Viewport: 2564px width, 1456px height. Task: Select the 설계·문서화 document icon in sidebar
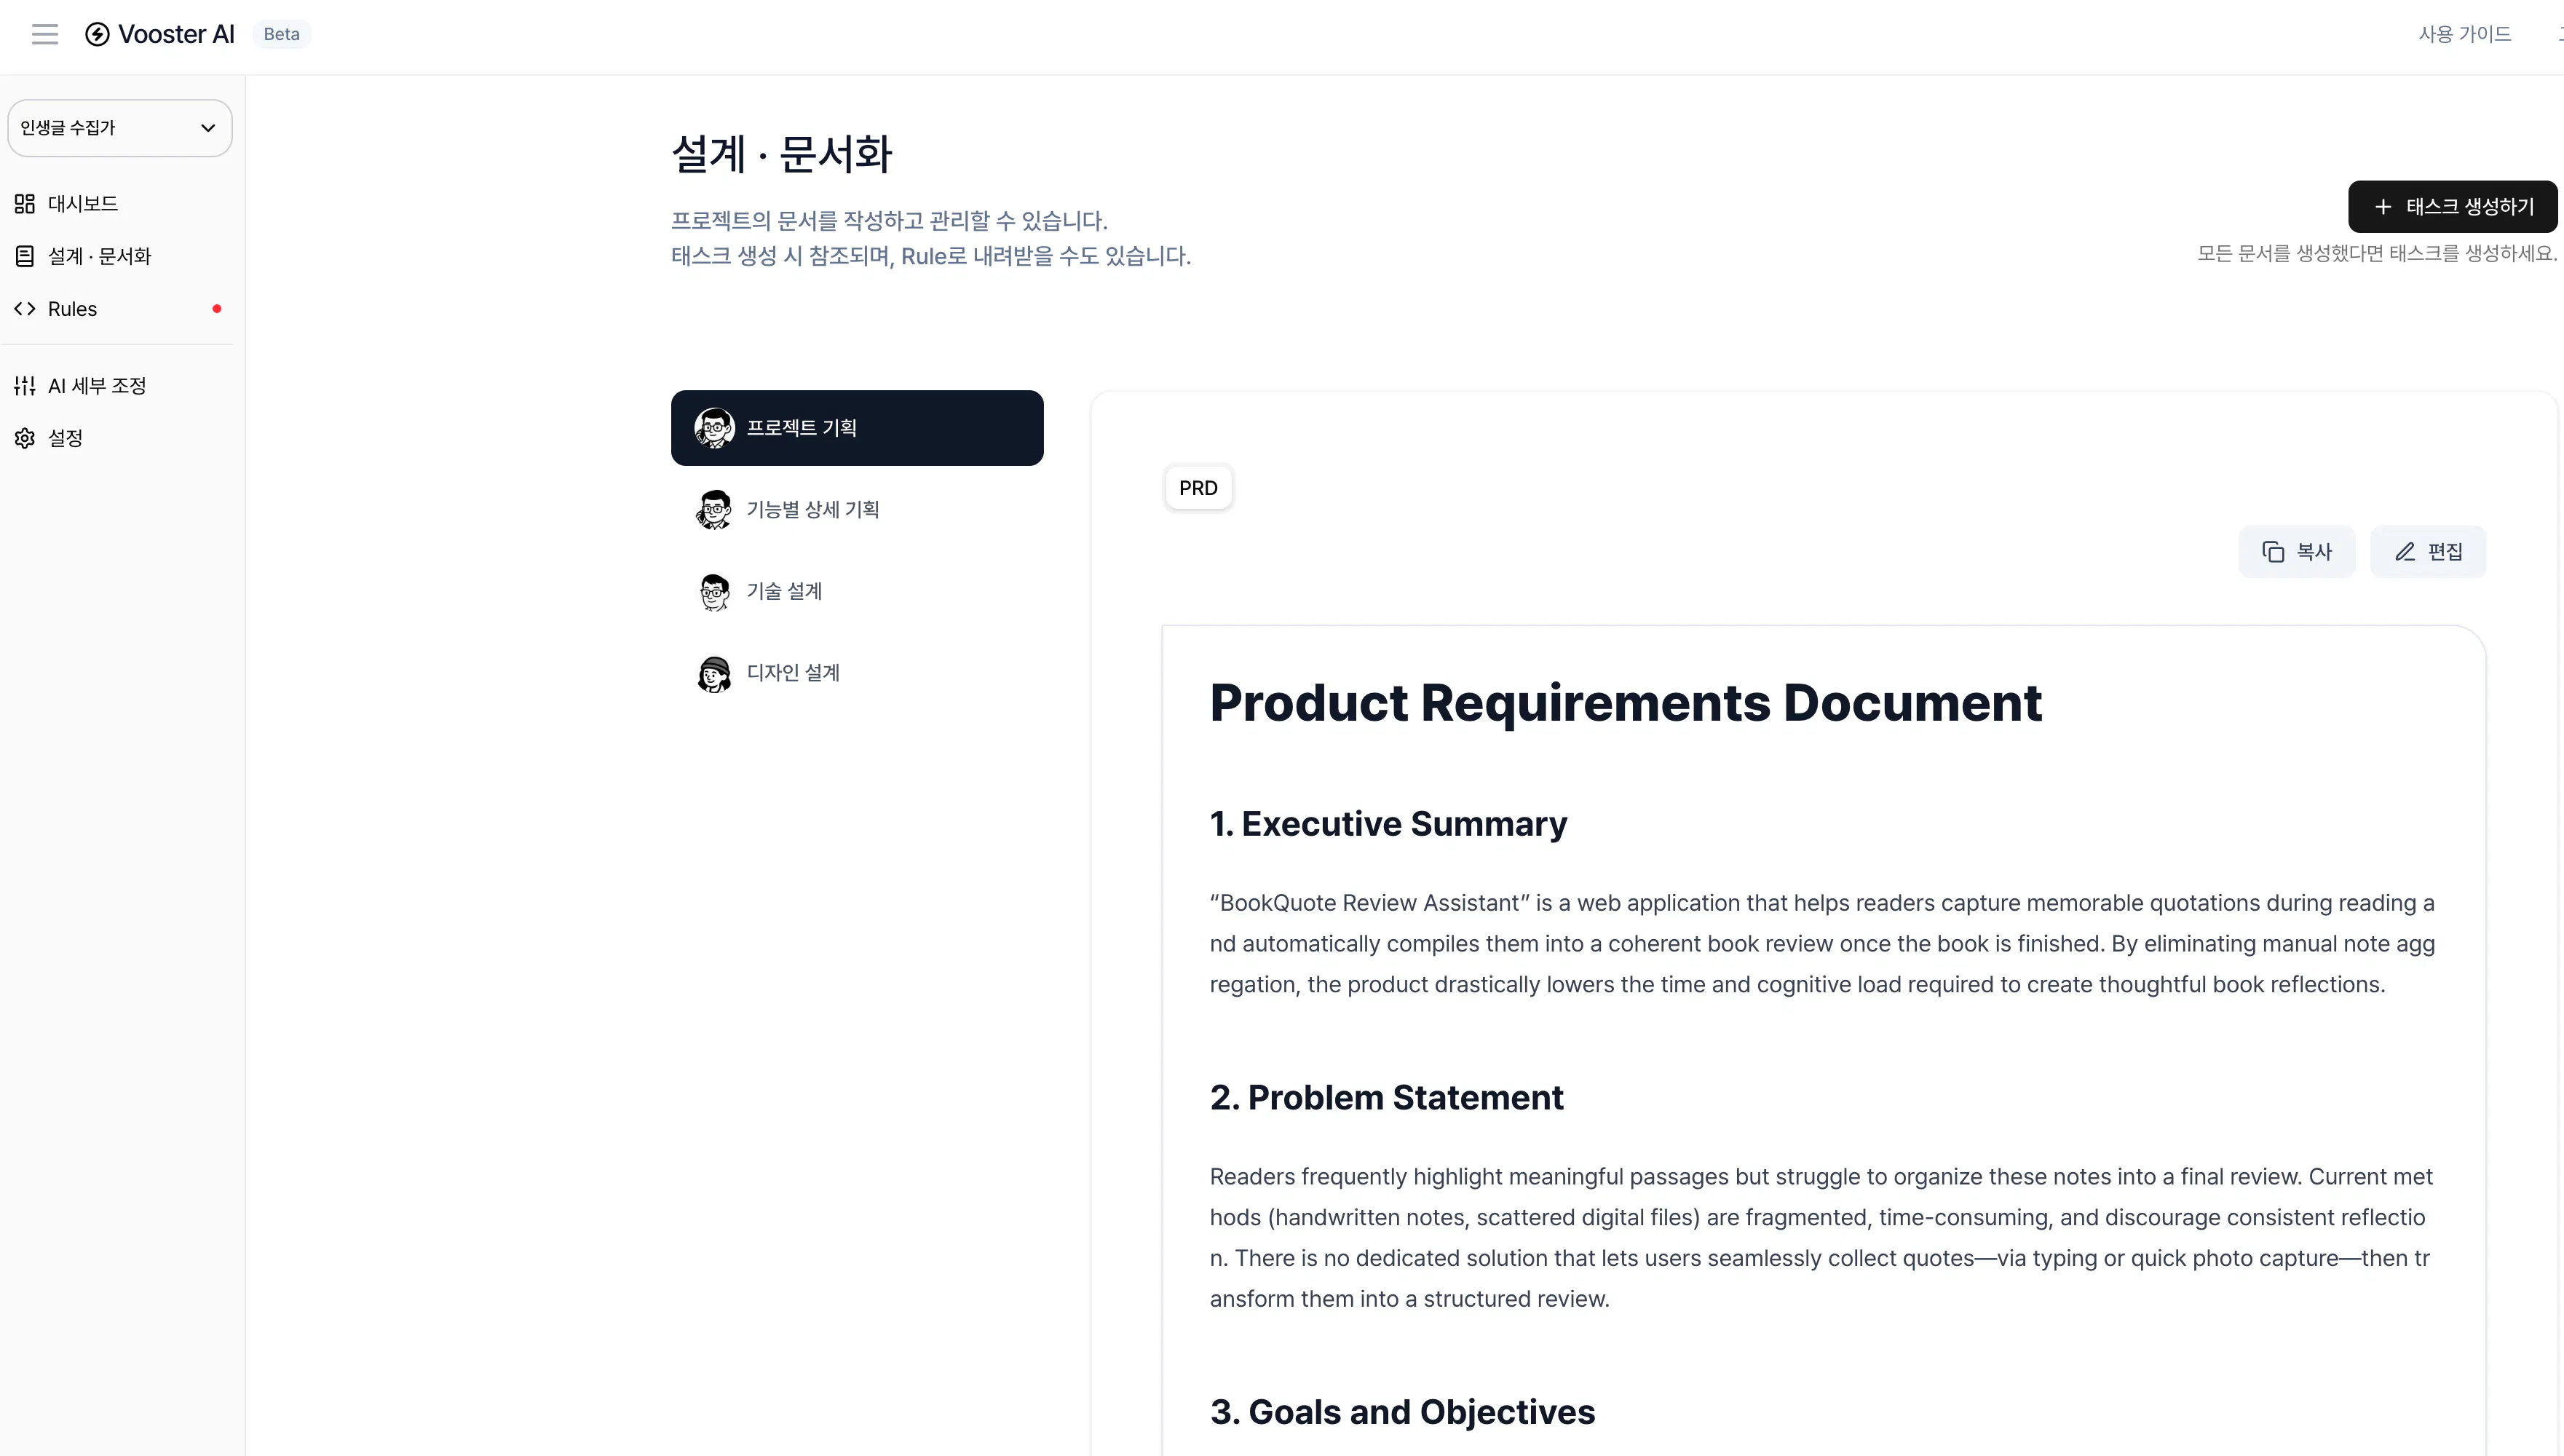(25, 256)
